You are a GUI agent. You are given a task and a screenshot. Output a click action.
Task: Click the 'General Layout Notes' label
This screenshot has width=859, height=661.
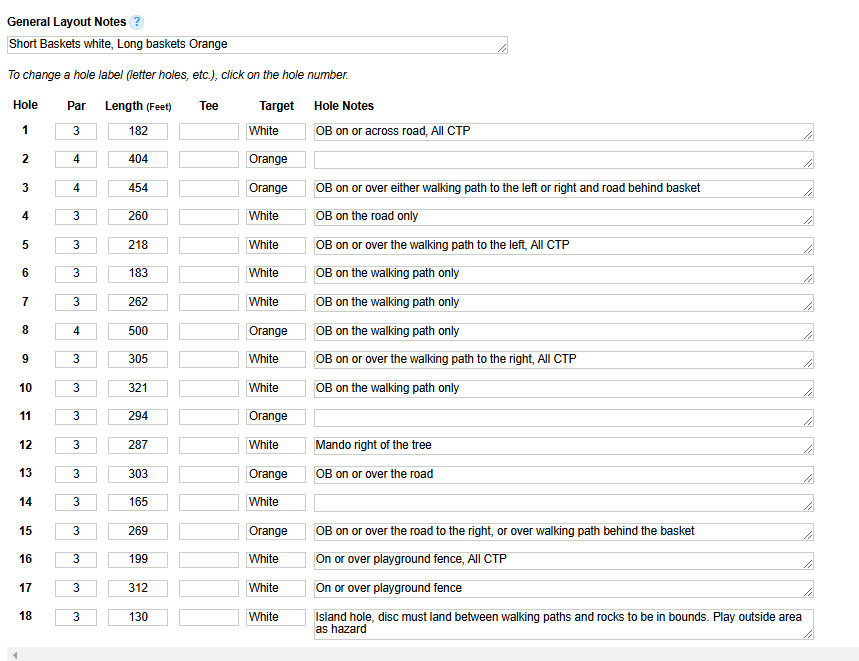[66, 22]
